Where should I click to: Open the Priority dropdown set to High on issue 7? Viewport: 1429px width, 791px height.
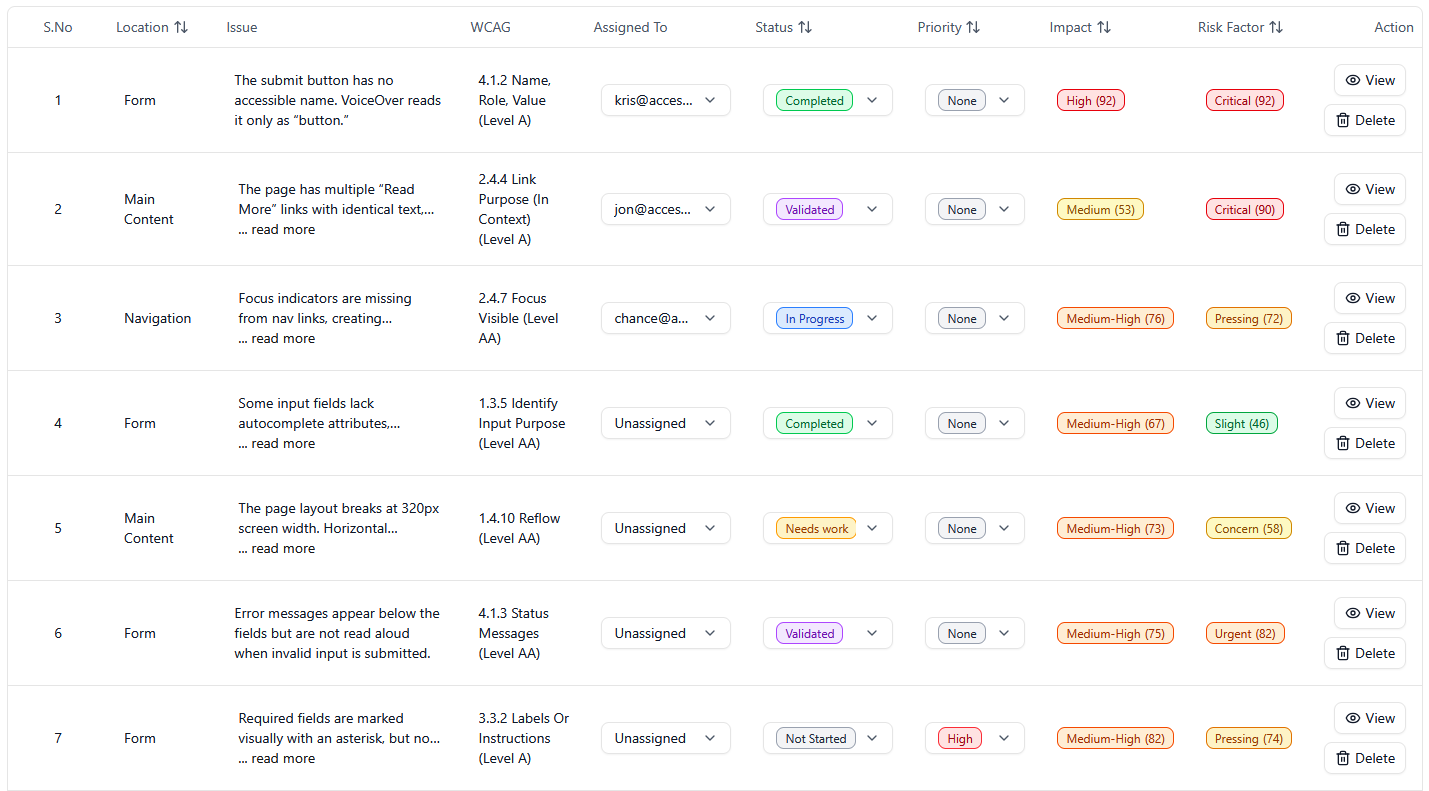[974, 738]
